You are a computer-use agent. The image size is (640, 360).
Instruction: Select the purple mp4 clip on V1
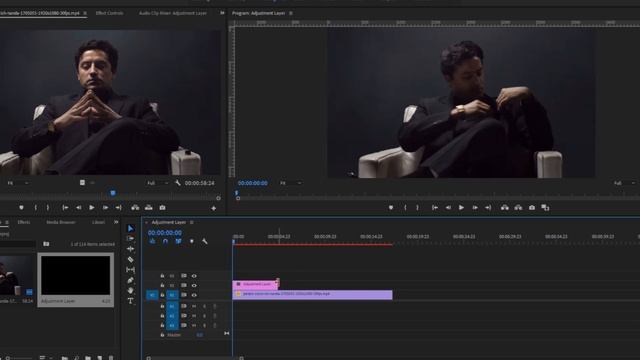[312, 294]
